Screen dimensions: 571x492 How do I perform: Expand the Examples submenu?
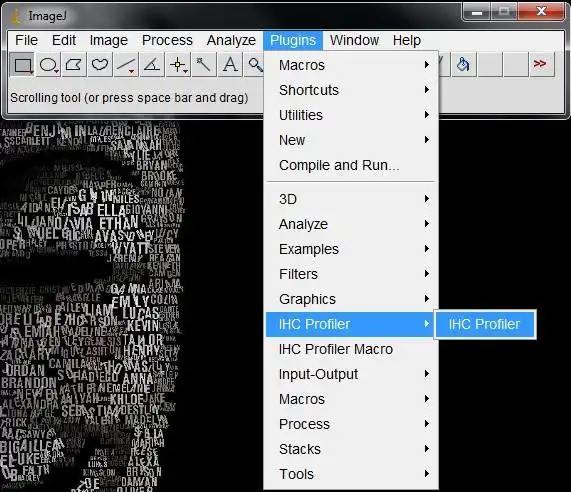click(351, 249)
